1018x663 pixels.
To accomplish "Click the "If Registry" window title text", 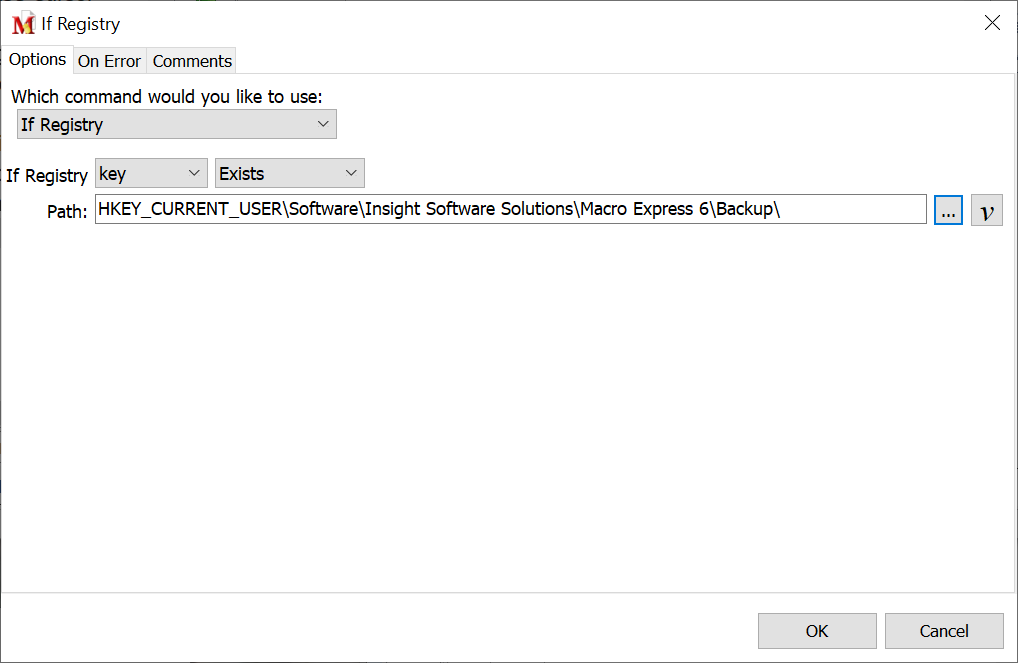I will point(80,24).
